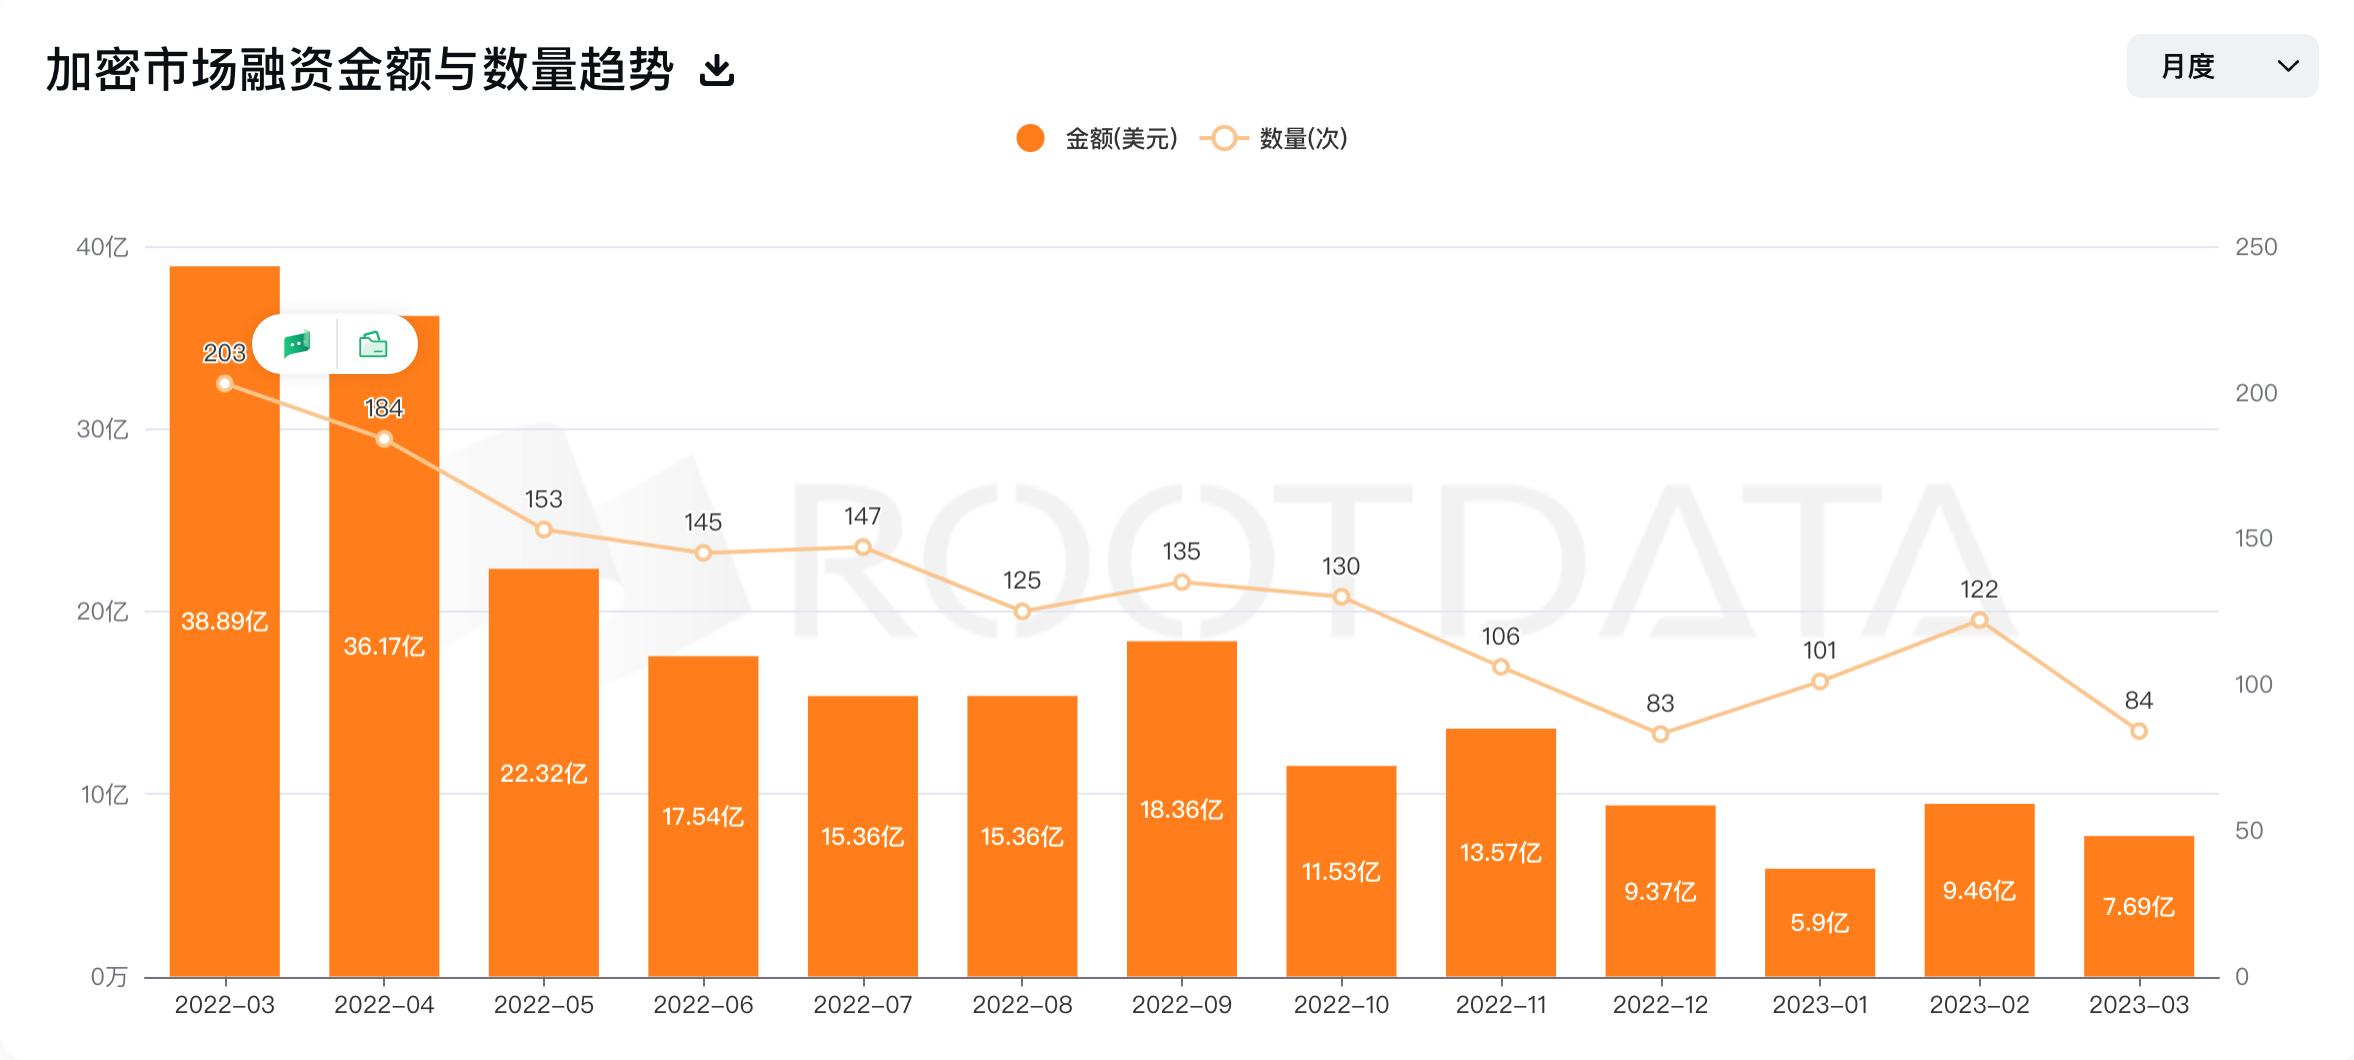Click the line point labeled 130
The width and height of the screenshot is (2354, 1060).
pos(1341,597)
